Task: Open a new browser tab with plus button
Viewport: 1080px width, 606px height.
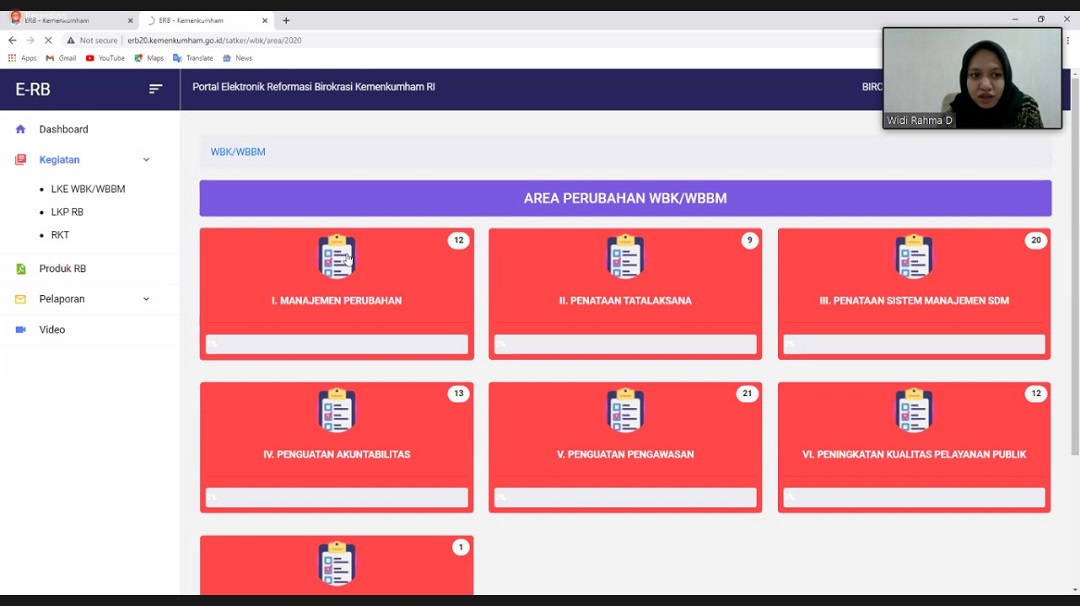Action: 286,20
